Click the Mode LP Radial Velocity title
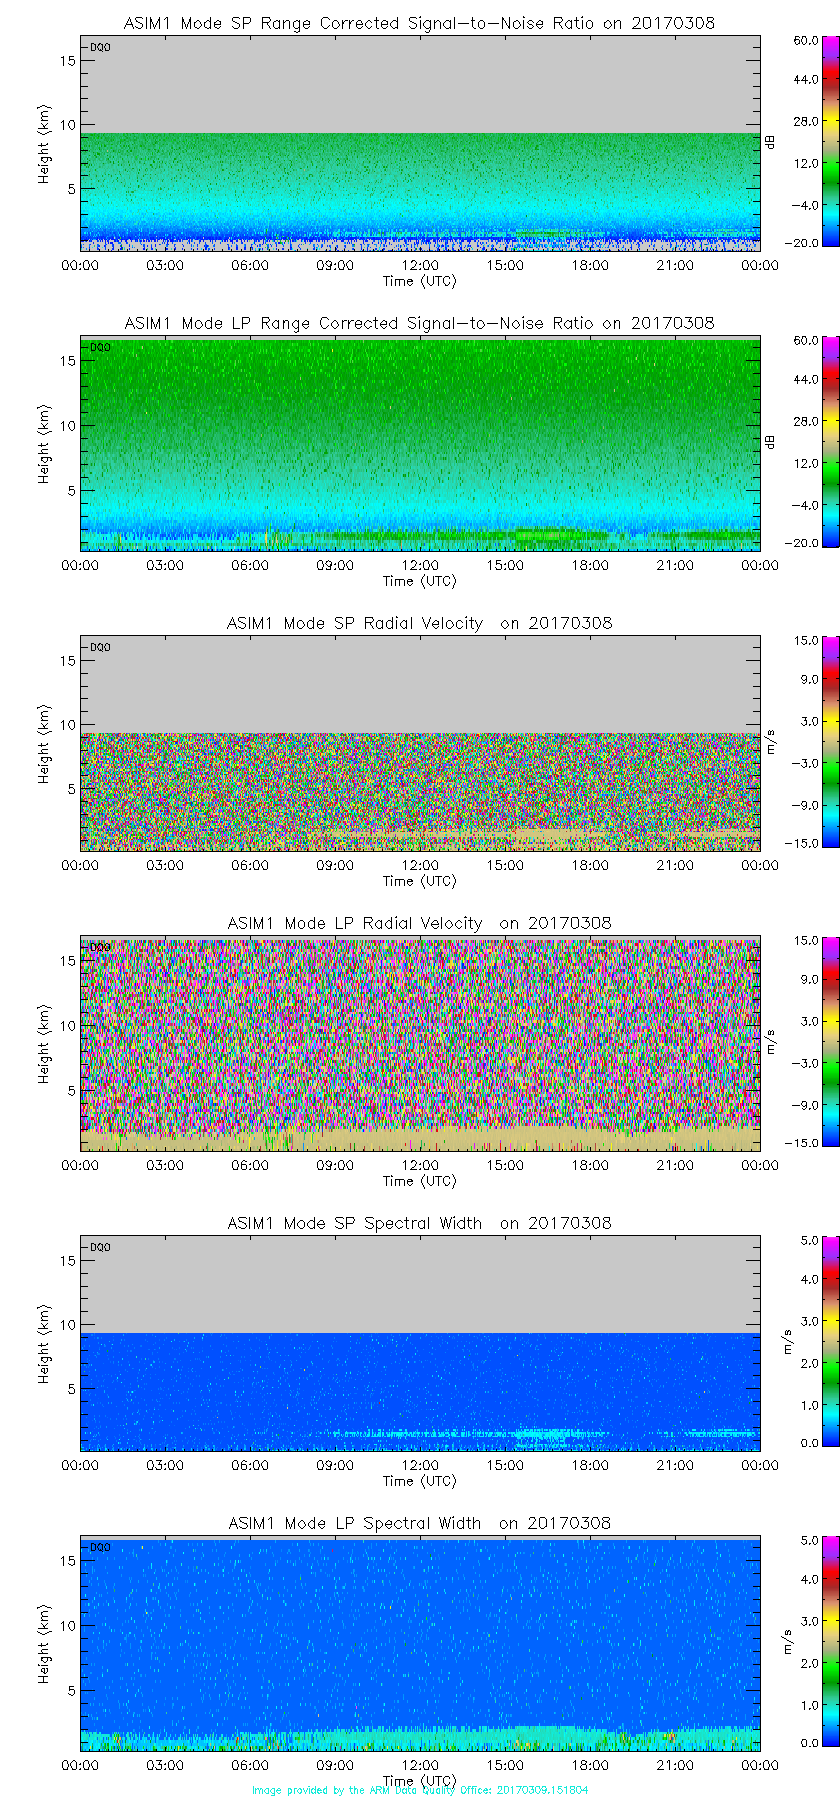Viewport: 840px width, 1800px height. tap(419, 923)
